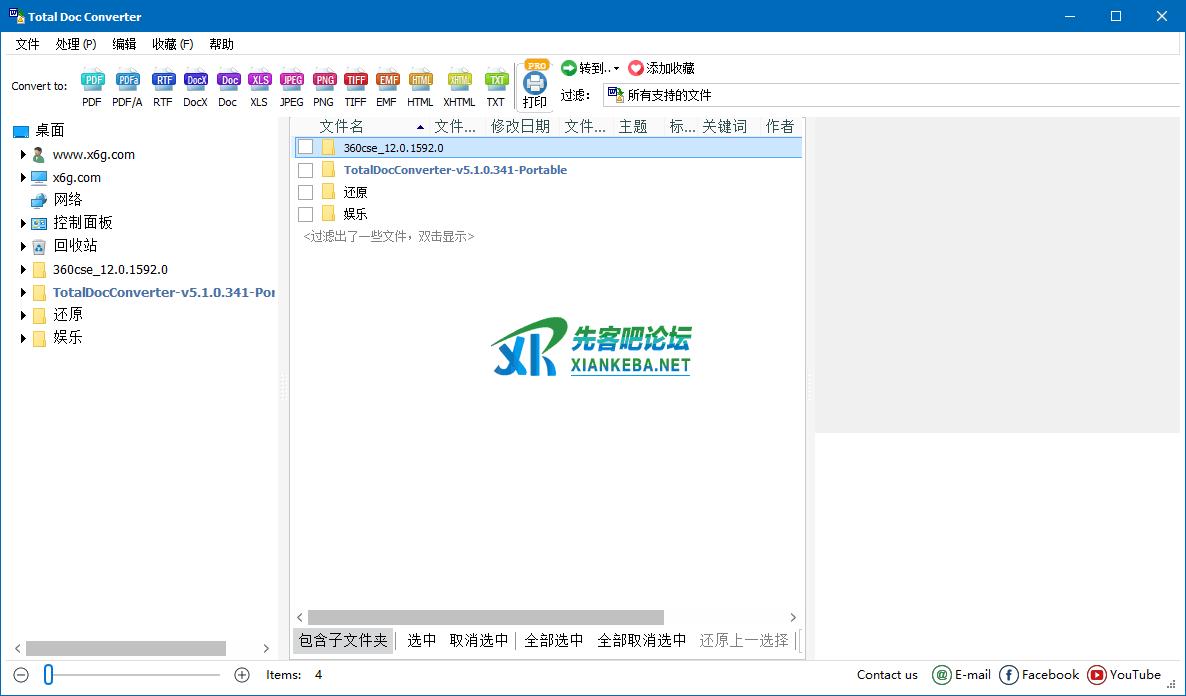Enable the checkbox for 娱乐 folder
This screenshot has height=696, width=1186.
coord(306,214)
